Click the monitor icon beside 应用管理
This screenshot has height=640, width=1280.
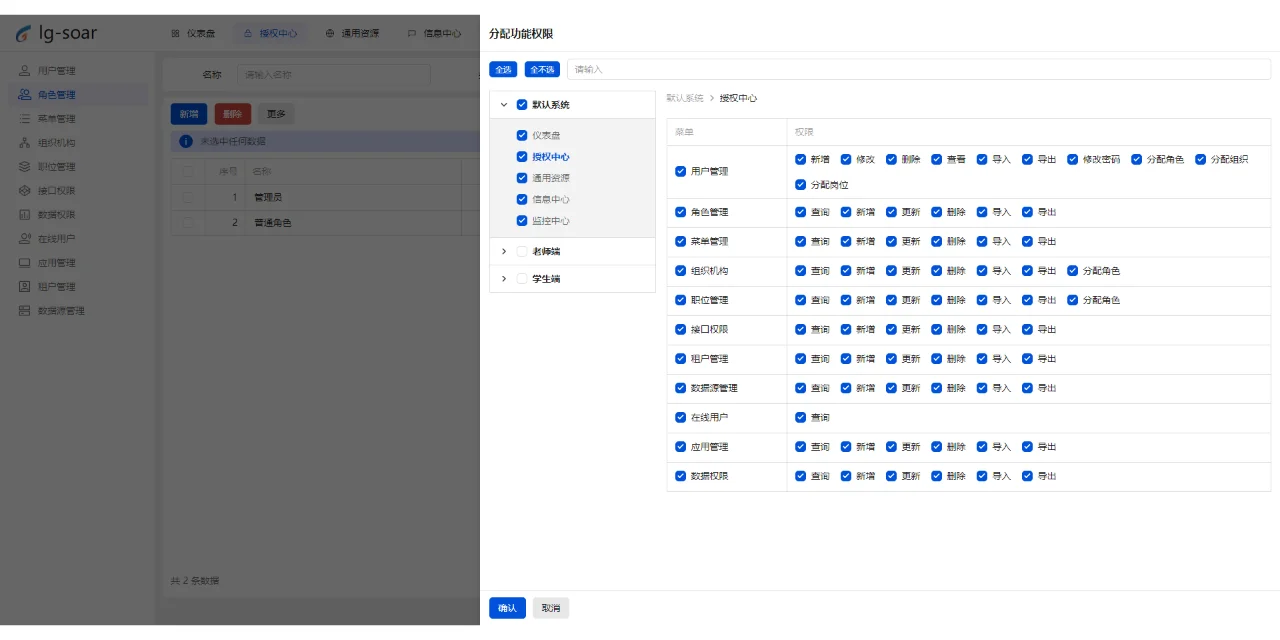pos(25,263)
